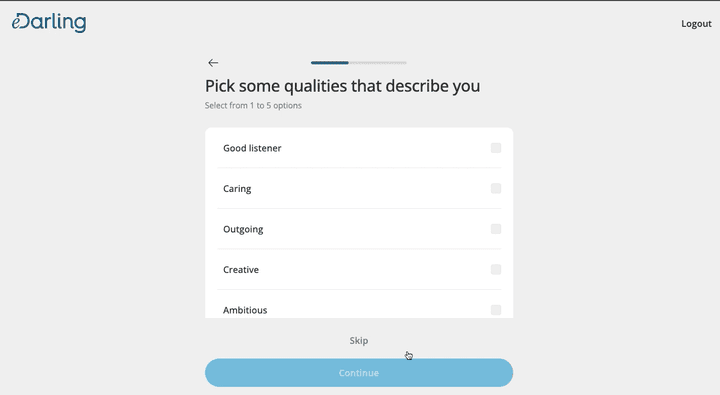Enable the Outgoing checkbox
This screenshot has width=720, height=395.
(x=496, y=229)
